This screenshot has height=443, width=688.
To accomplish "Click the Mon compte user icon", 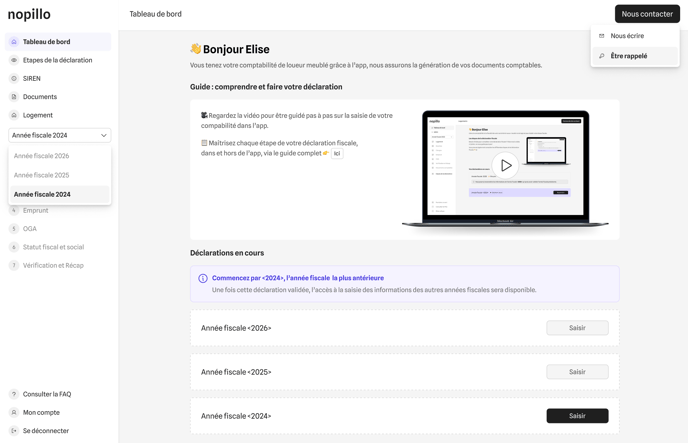I will 14,412.
